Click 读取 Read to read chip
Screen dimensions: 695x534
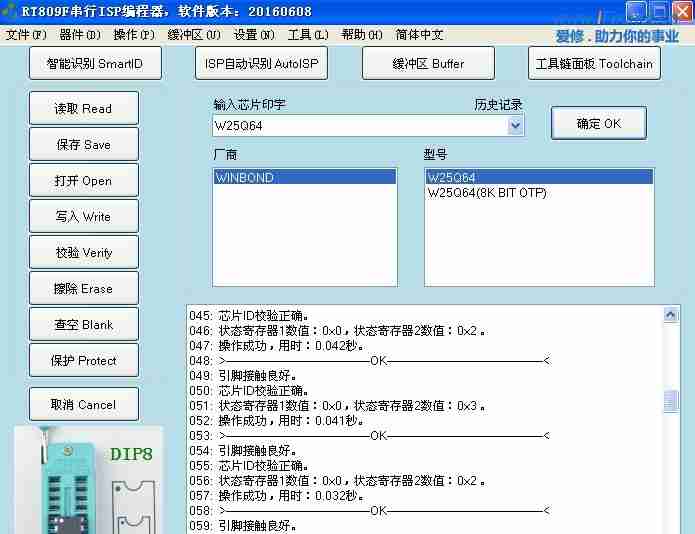coord(84,109)
